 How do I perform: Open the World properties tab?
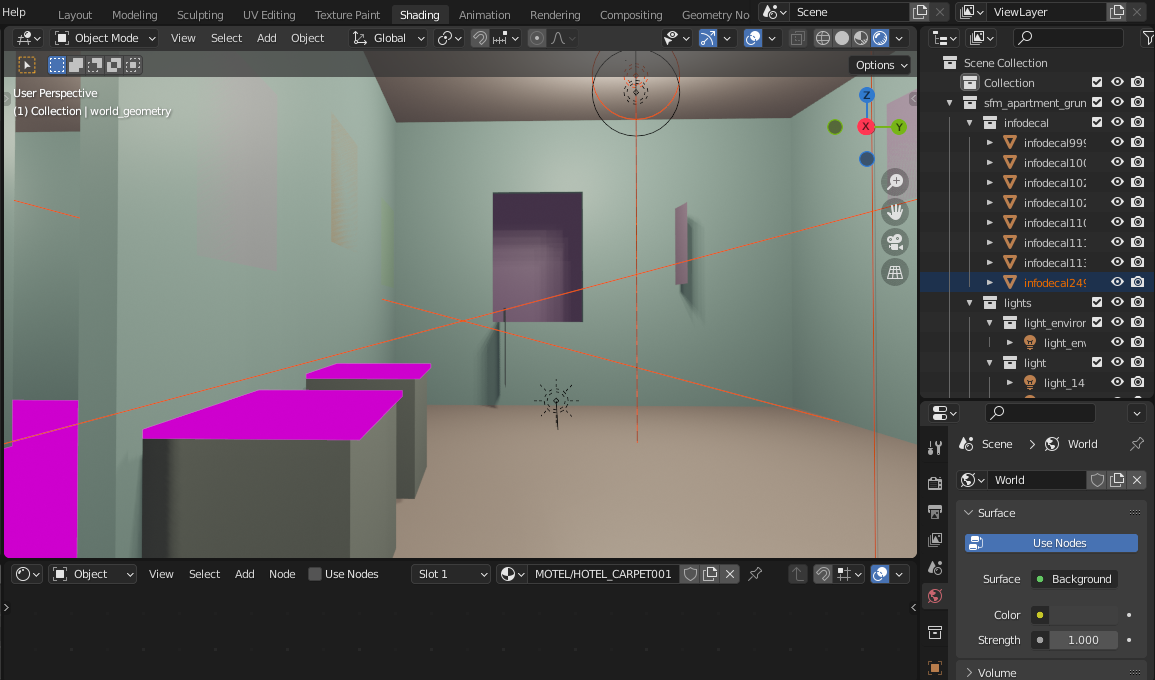pos(934,595)
